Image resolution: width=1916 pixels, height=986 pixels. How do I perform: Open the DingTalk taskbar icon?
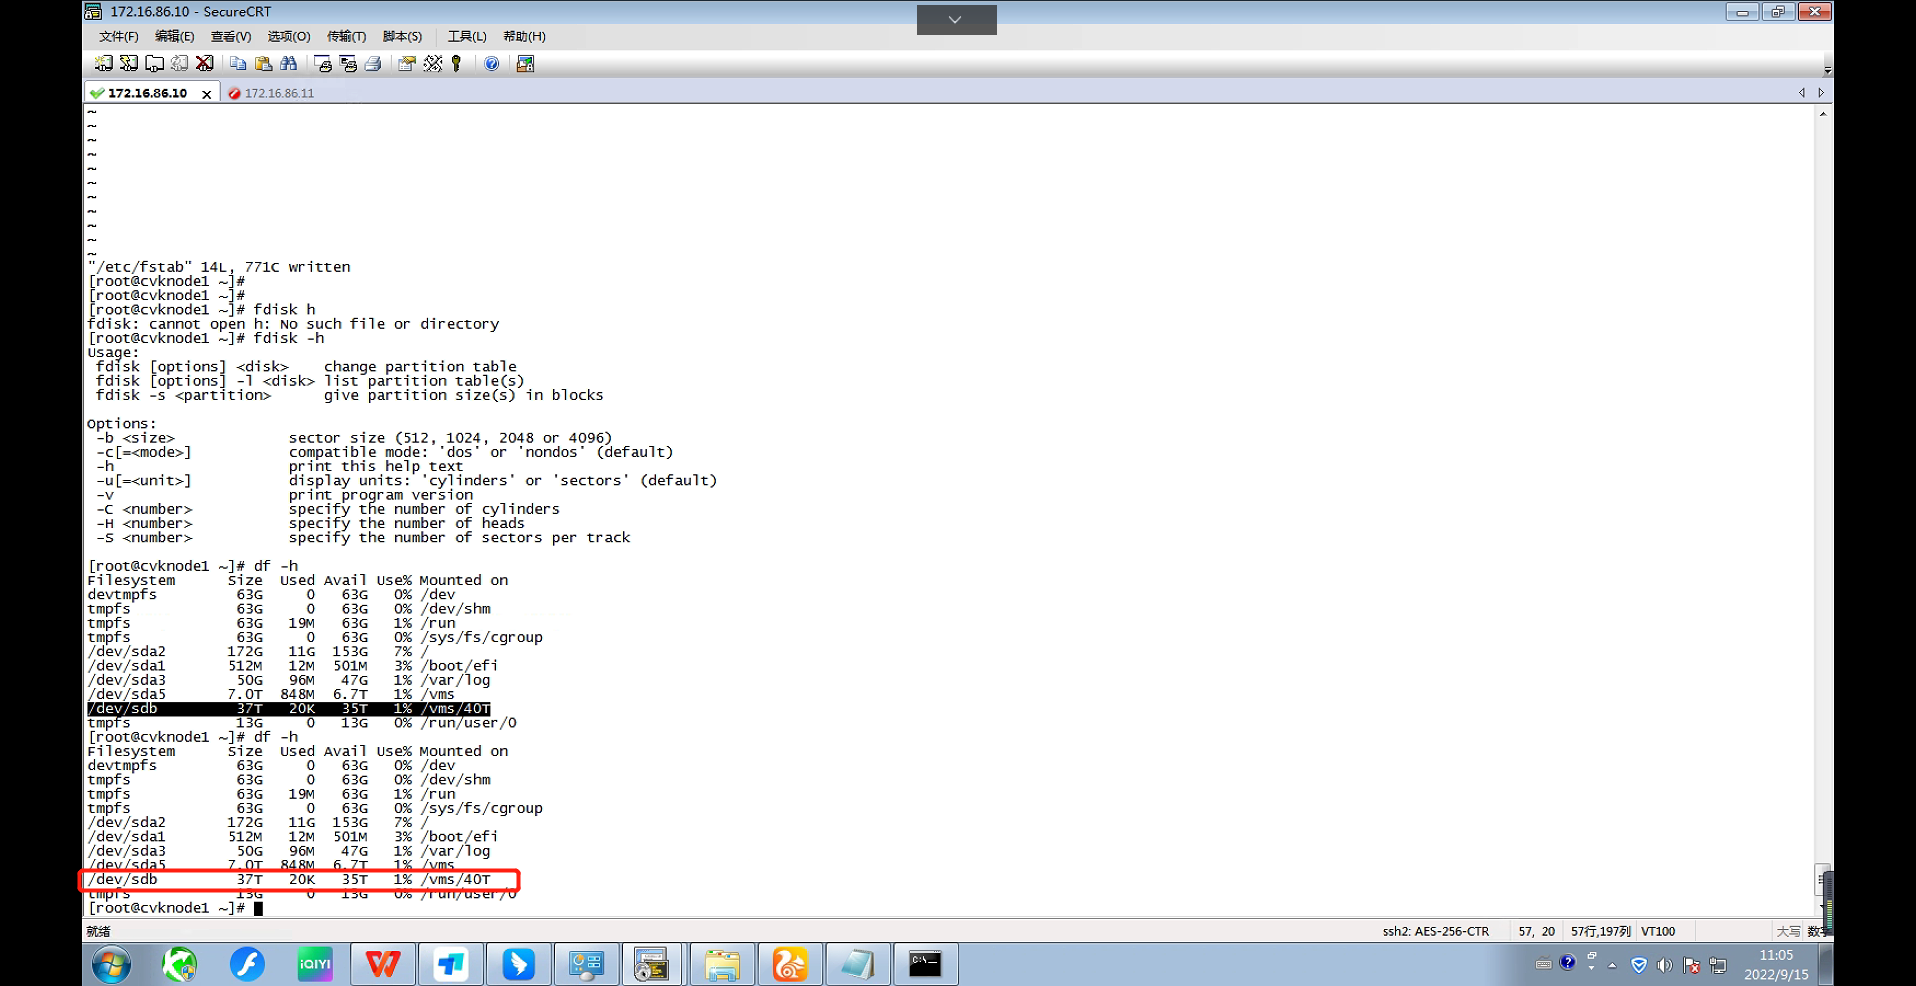[x=518, y=964]
